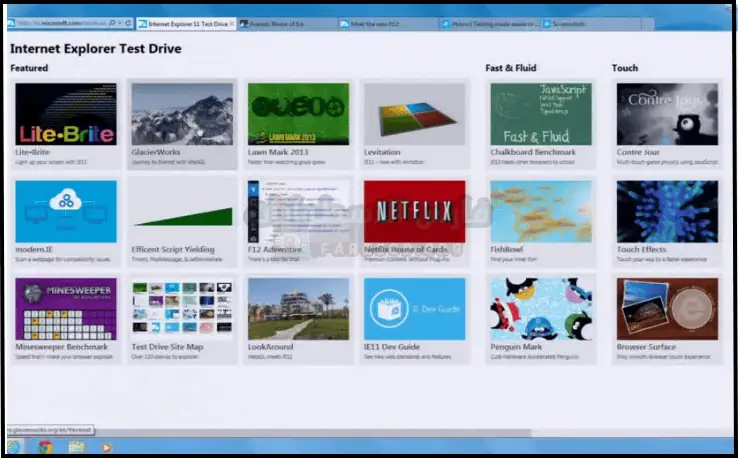Image resolution: width=738 pixels, height=458 pixels.
Task: Select the modern.IE cloud icon tile
Action: coord(66,211)
